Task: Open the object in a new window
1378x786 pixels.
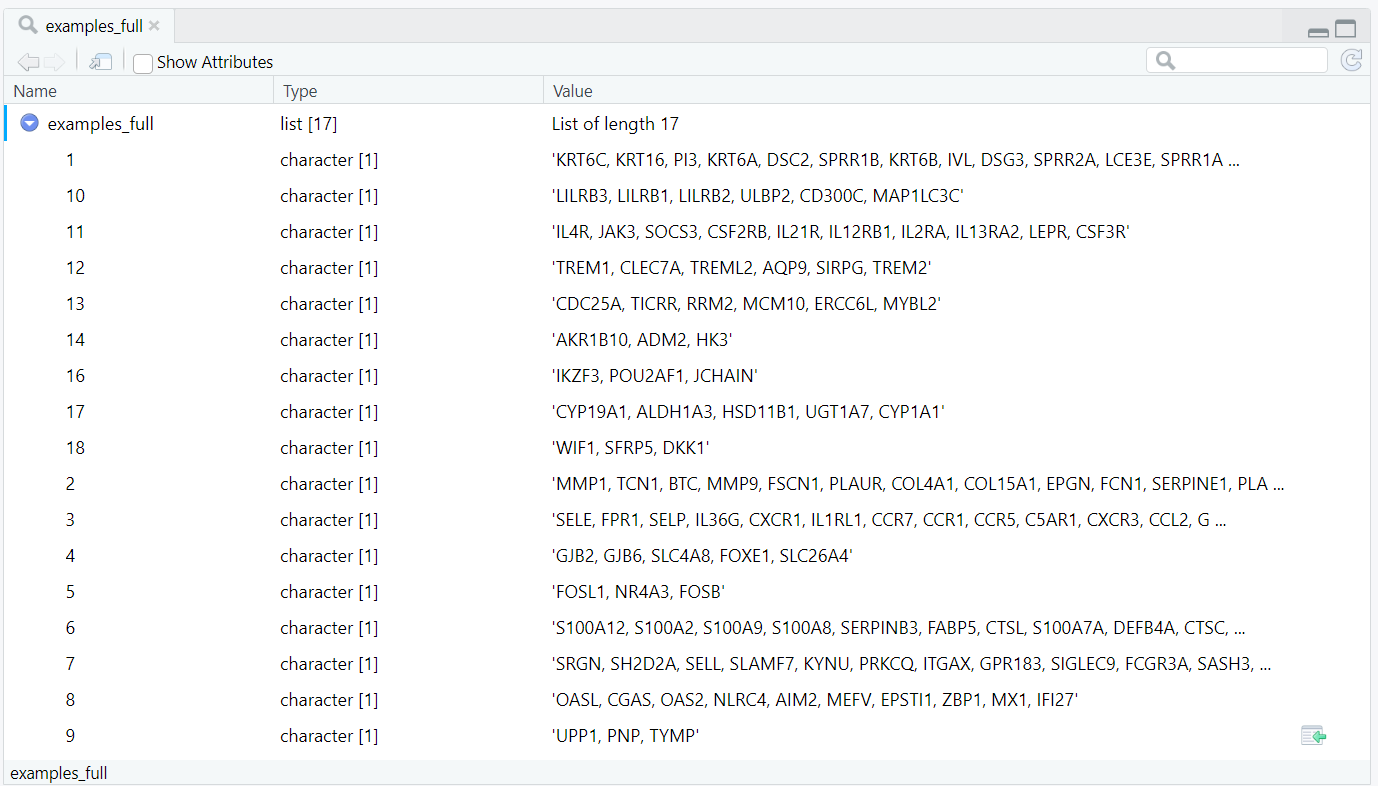Action: coord(100,62)
